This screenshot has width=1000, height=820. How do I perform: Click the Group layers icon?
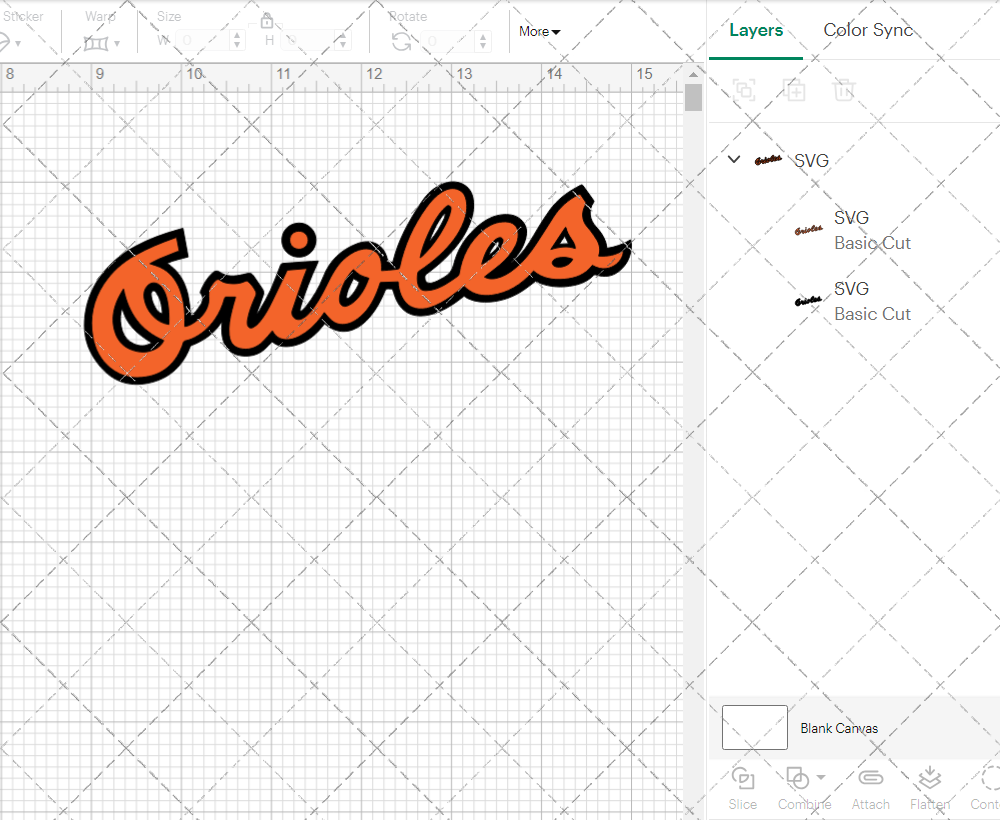(743, 91)
